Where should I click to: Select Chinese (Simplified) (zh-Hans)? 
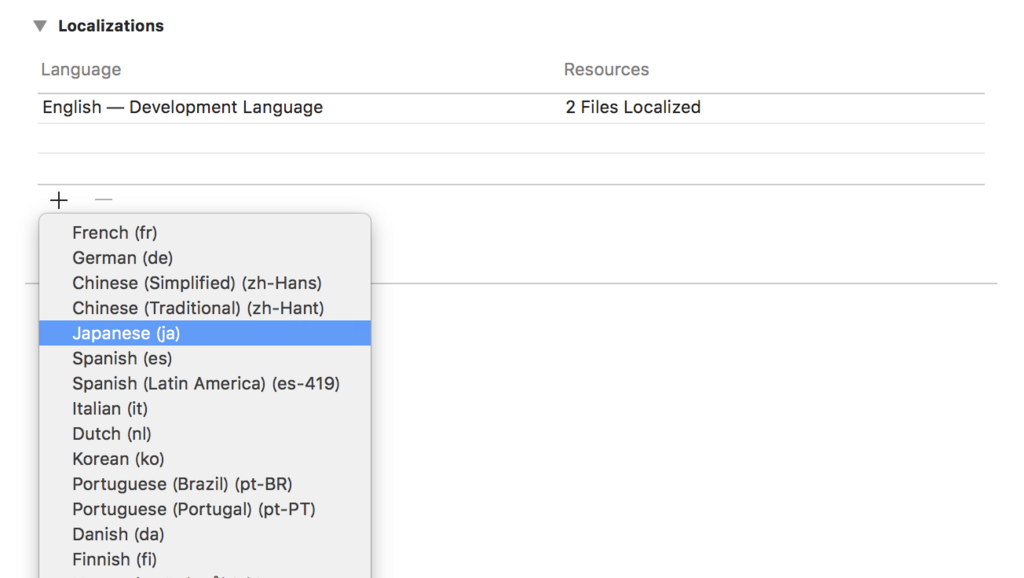coord(205,283)
